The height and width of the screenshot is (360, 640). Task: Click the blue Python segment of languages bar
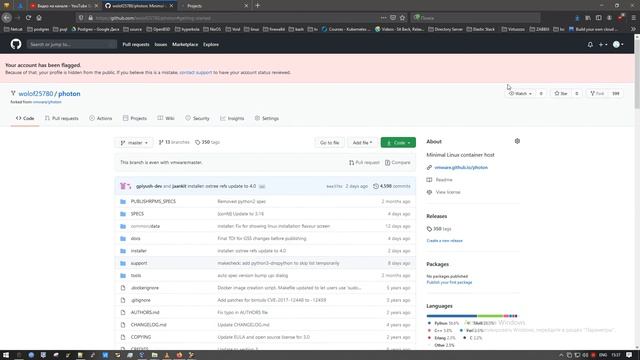point(451,316)
